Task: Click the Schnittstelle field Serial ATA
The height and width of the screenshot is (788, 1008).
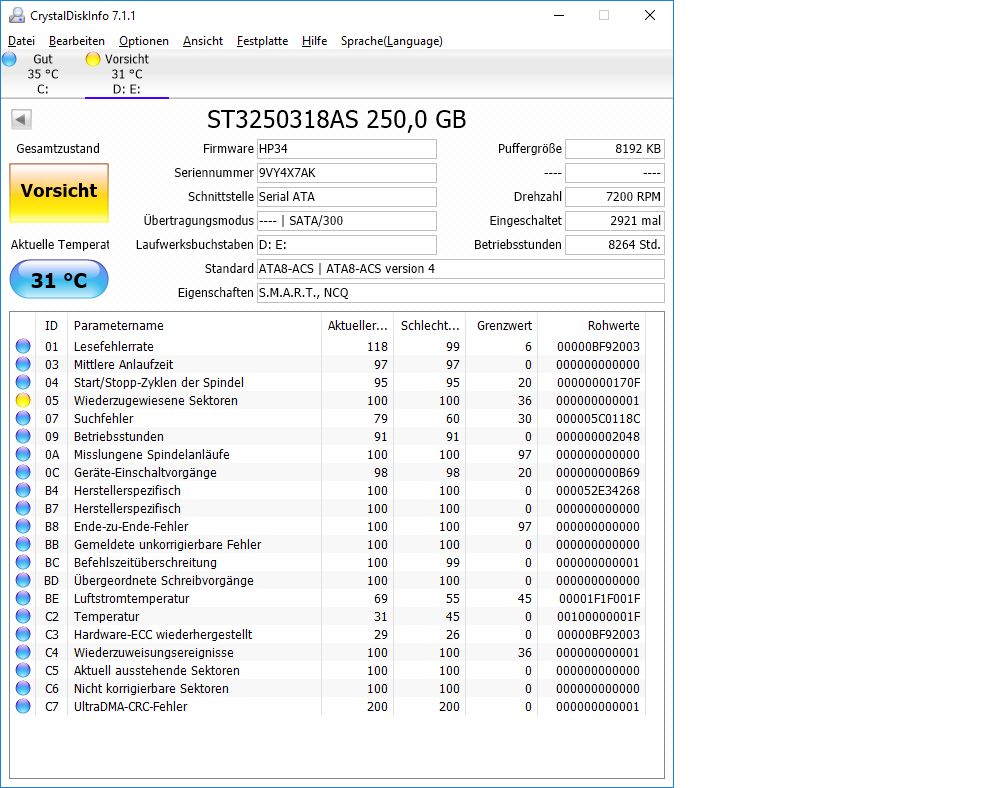Action: pyautogui.click(x=346, y=197)
